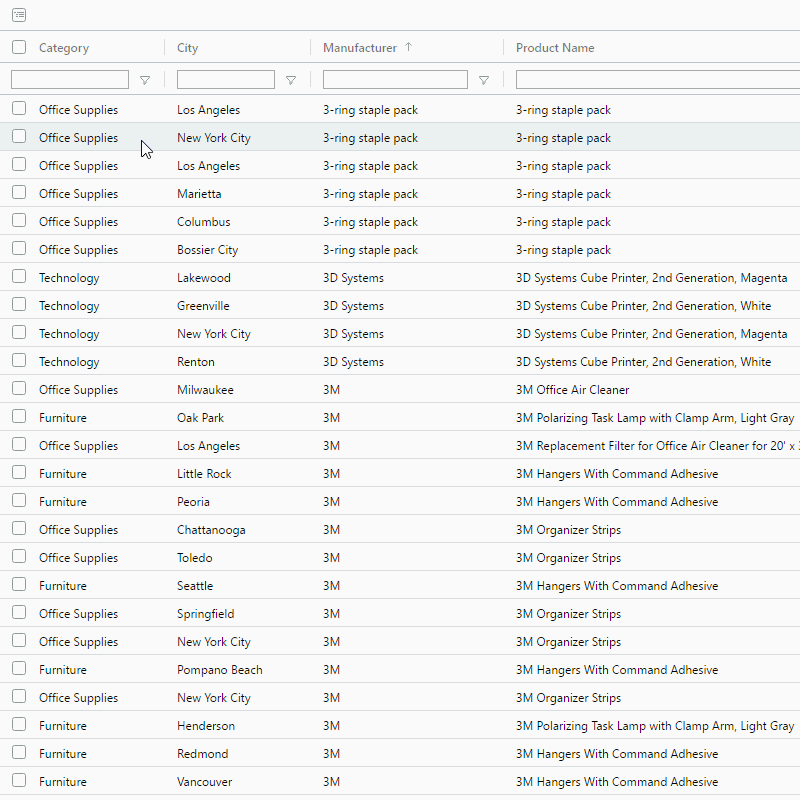
Task: Click the group panel icon above the grid
Action: click(19, 15)
